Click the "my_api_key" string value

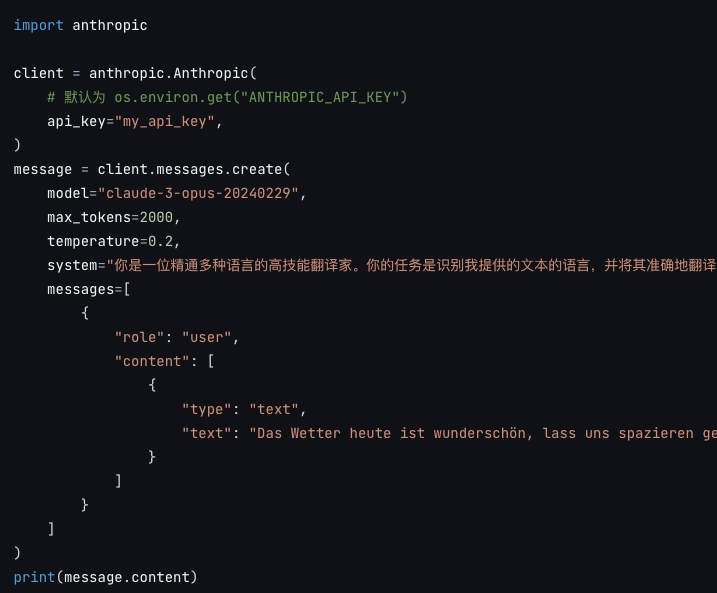[x=164, y=122]
